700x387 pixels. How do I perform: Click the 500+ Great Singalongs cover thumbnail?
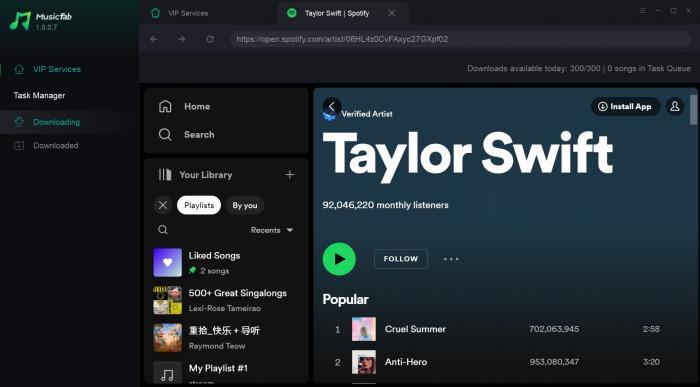point(167,300)
